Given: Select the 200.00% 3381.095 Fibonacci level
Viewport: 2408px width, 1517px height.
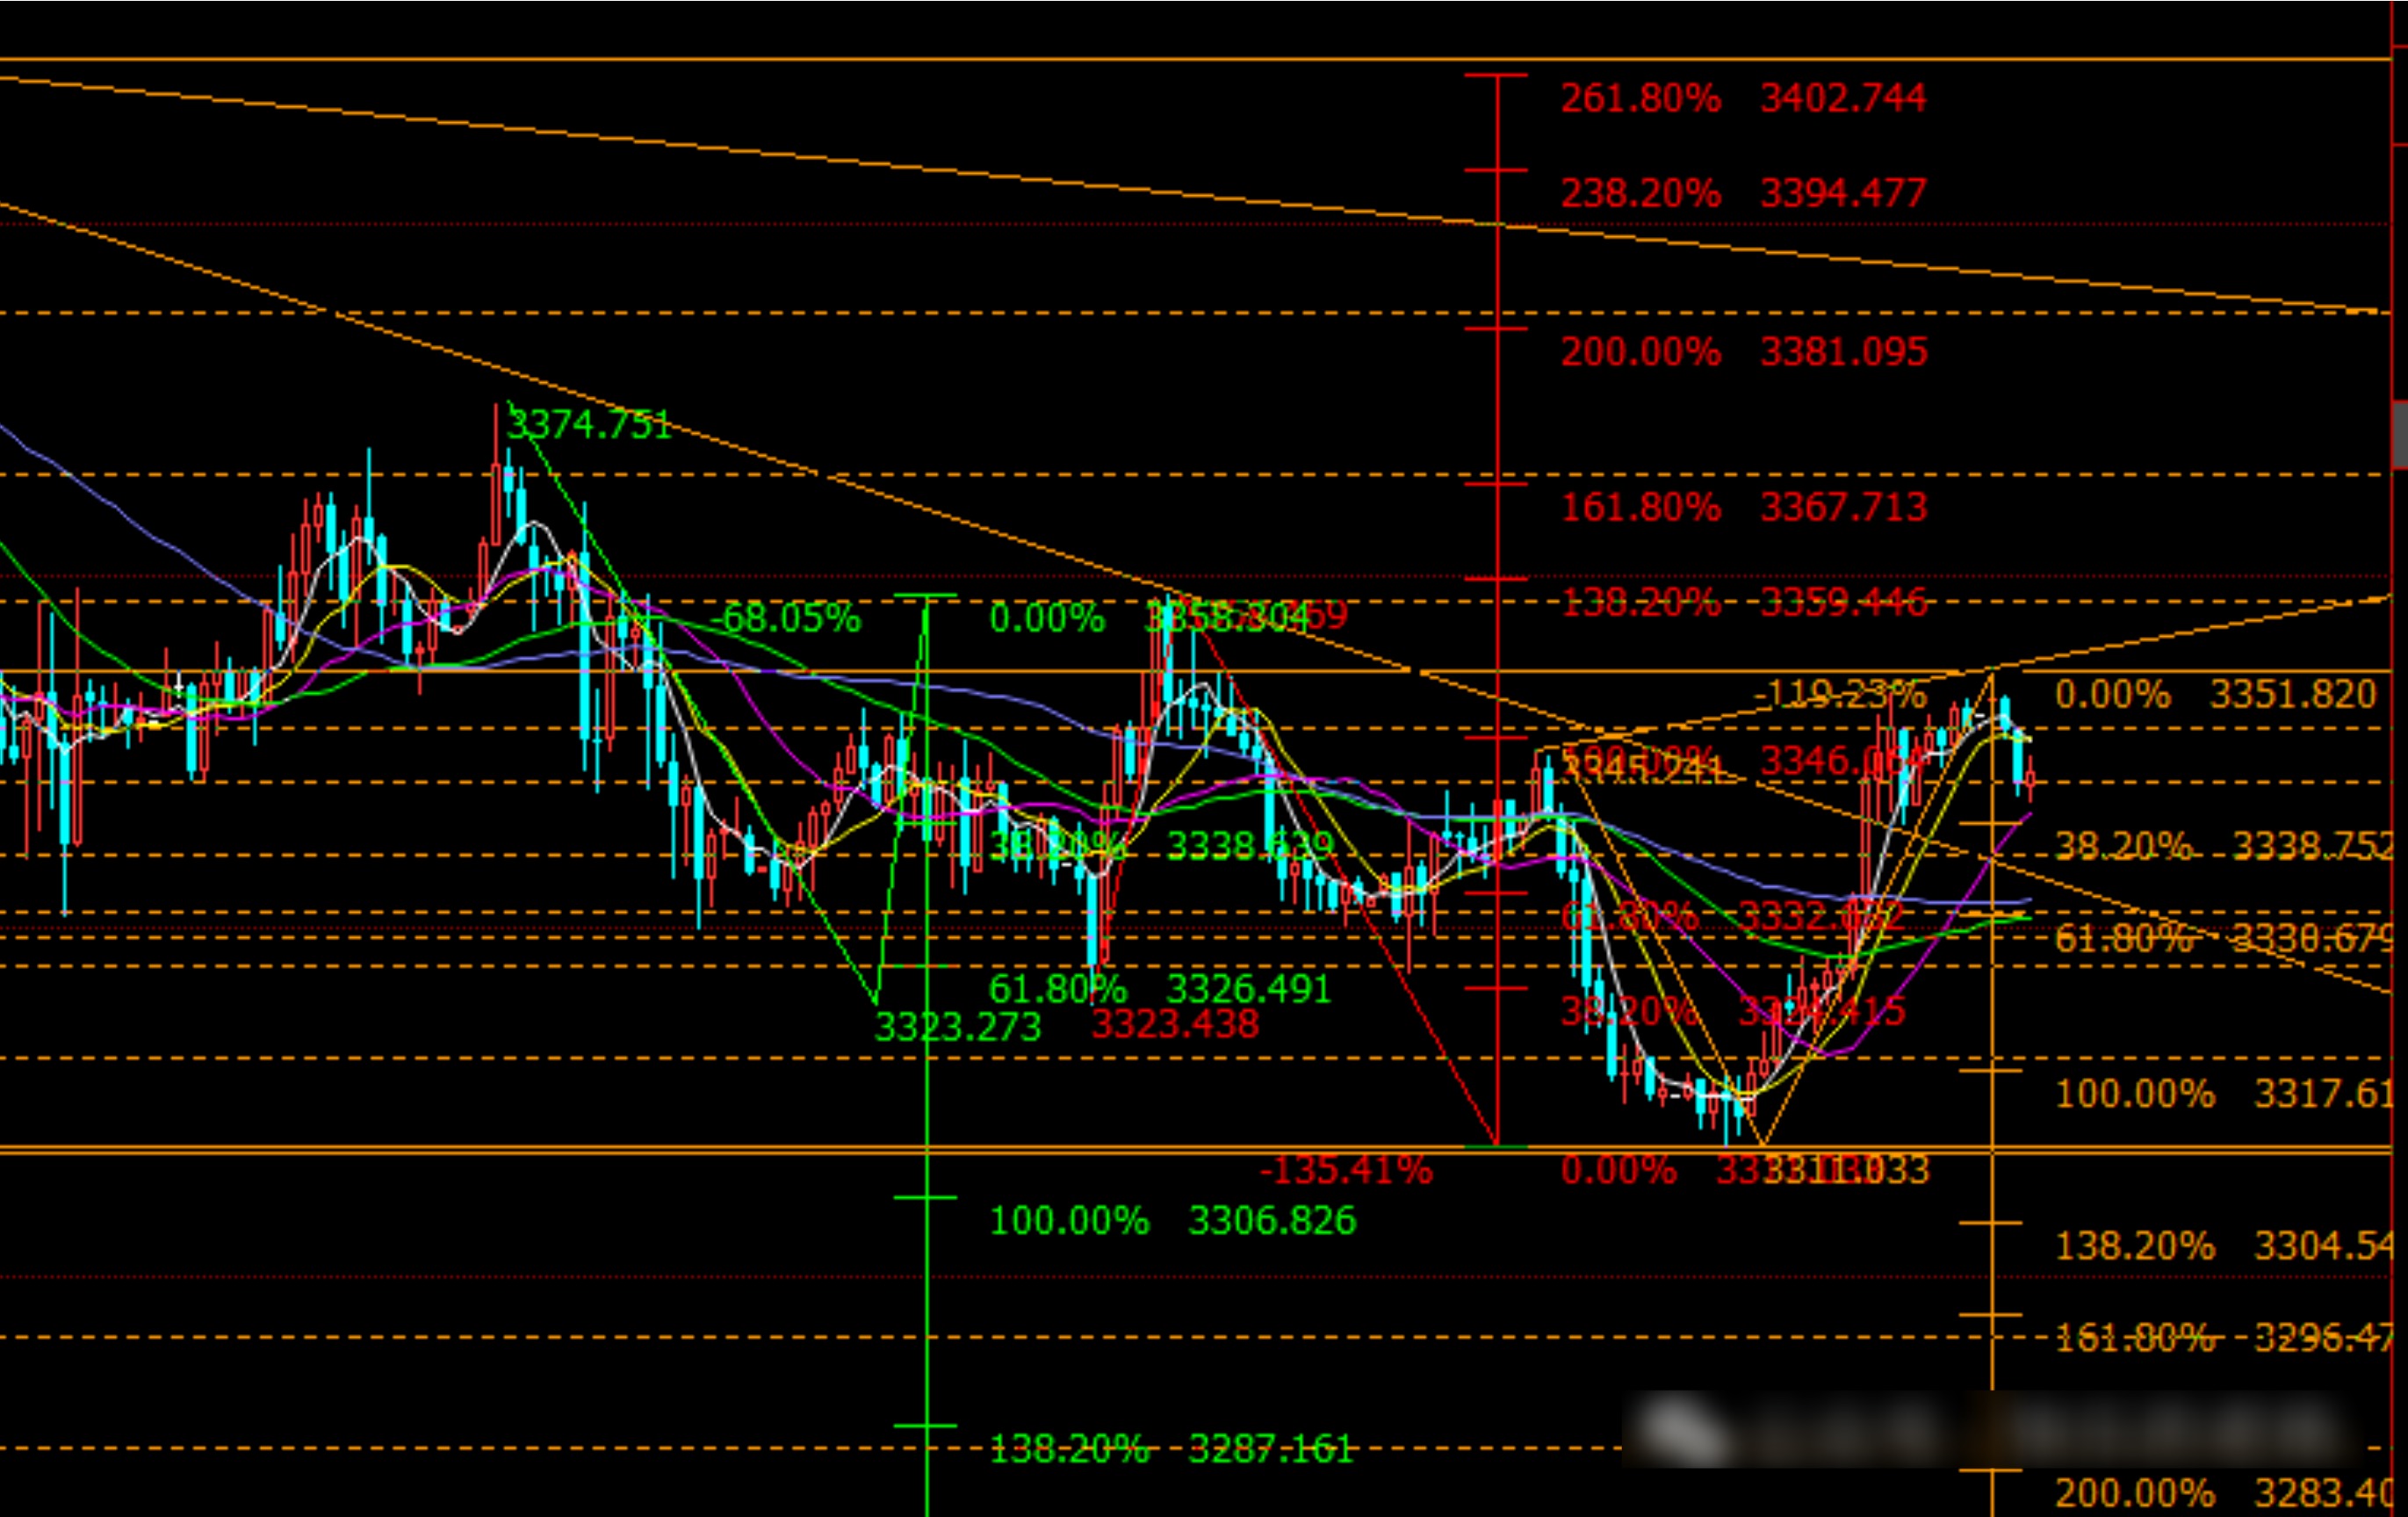Looking at the screenshot, I should pyautogui.click(x=1742, y=352).
